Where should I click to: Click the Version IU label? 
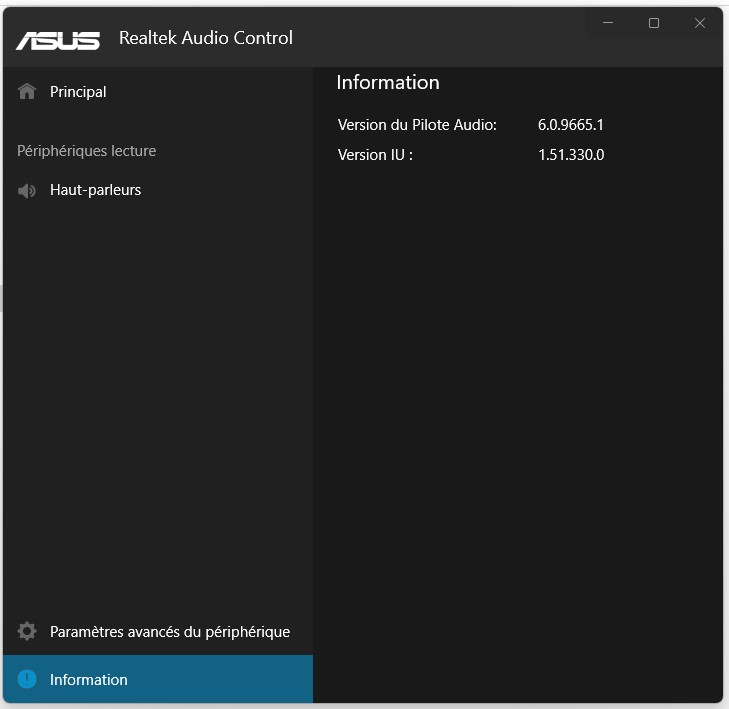(x=375, y=155)
